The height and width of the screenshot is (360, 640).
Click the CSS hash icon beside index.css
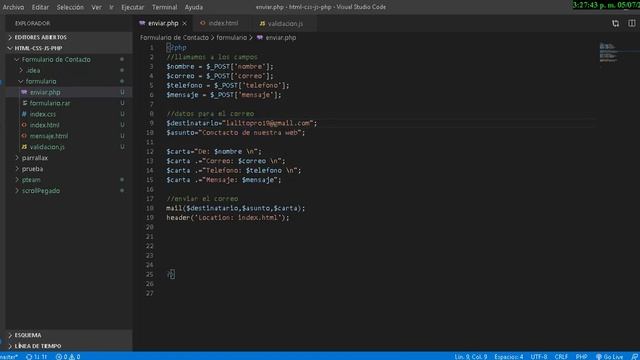[x=24, y=114]
